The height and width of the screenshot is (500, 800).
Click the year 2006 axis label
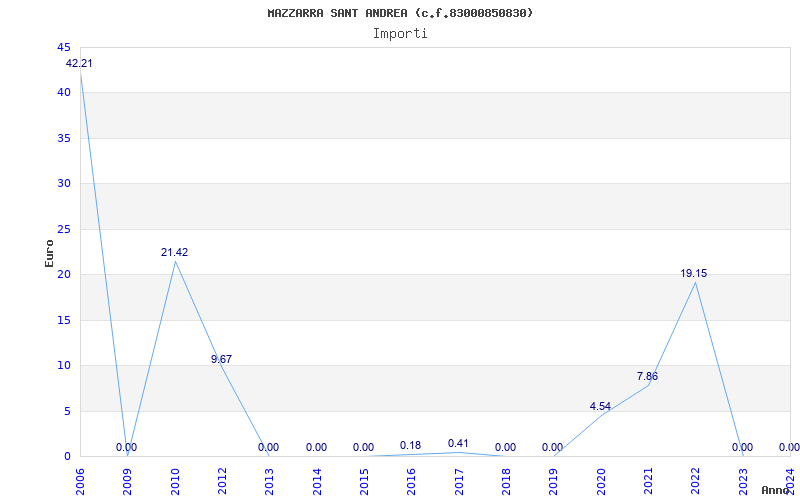coord(80,481)
